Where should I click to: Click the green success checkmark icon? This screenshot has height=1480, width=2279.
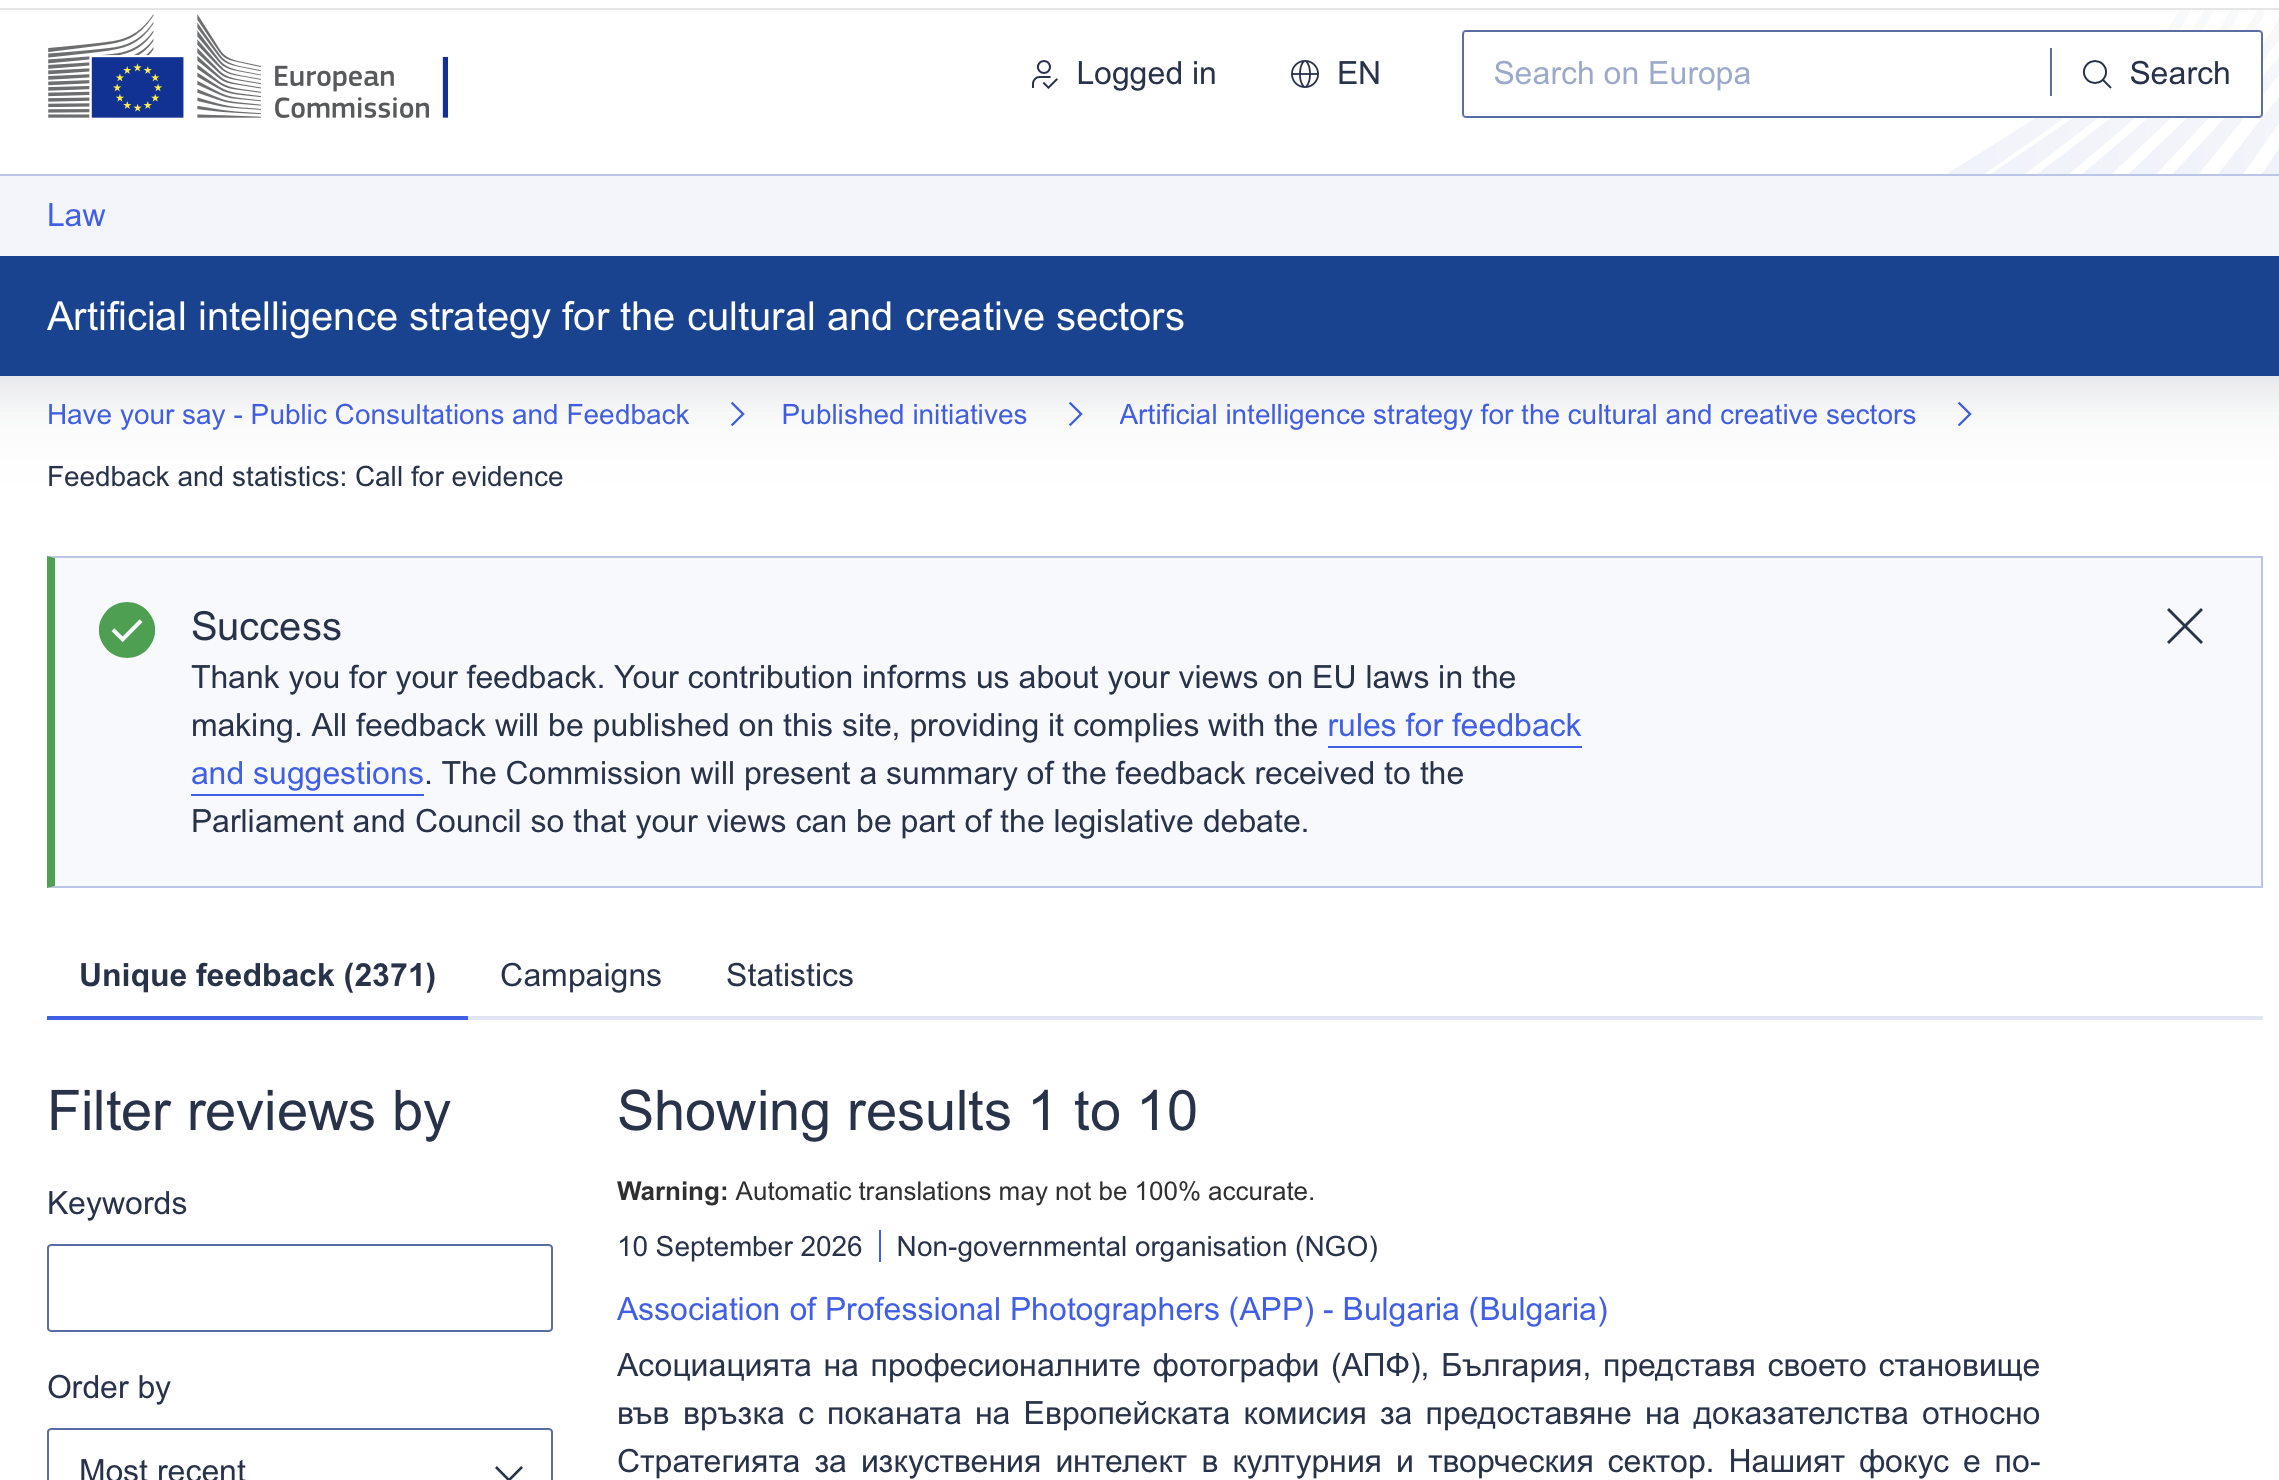click(127, 630)
